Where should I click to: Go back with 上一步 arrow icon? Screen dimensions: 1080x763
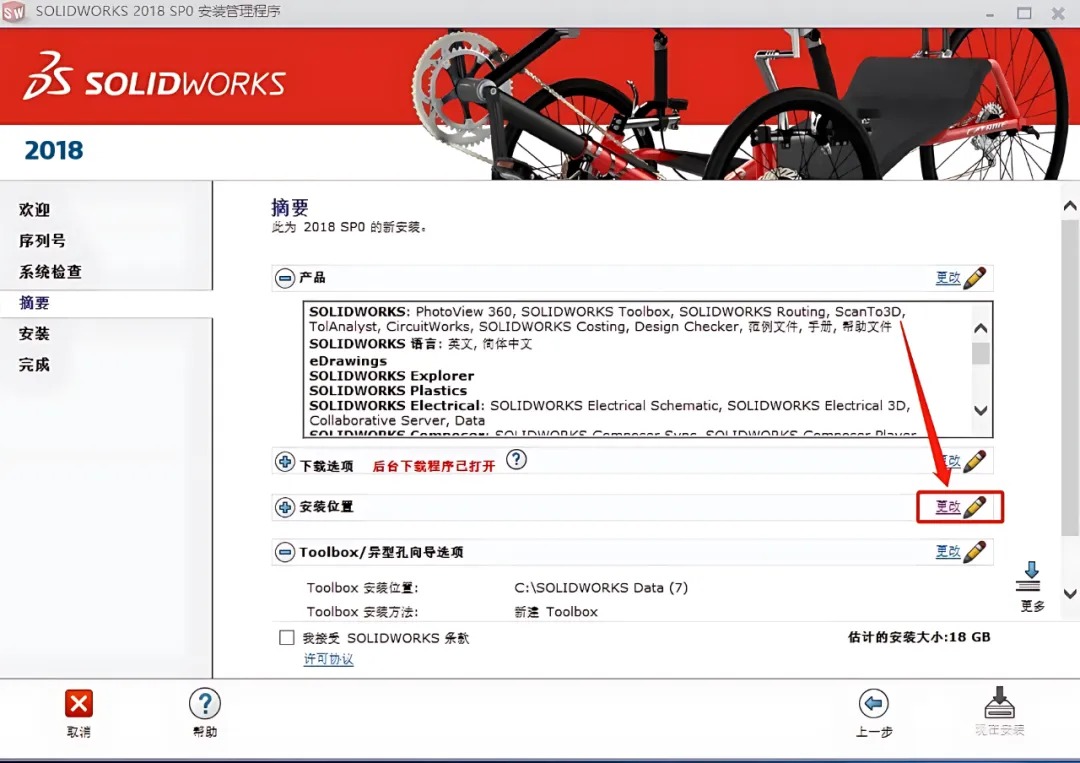click(x=874, y=704)
